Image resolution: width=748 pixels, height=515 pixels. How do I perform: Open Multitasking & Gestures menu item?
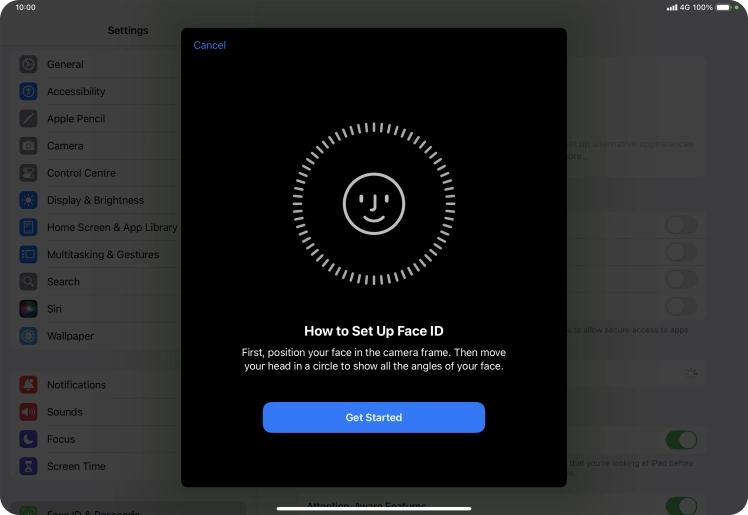click(102, 255)
